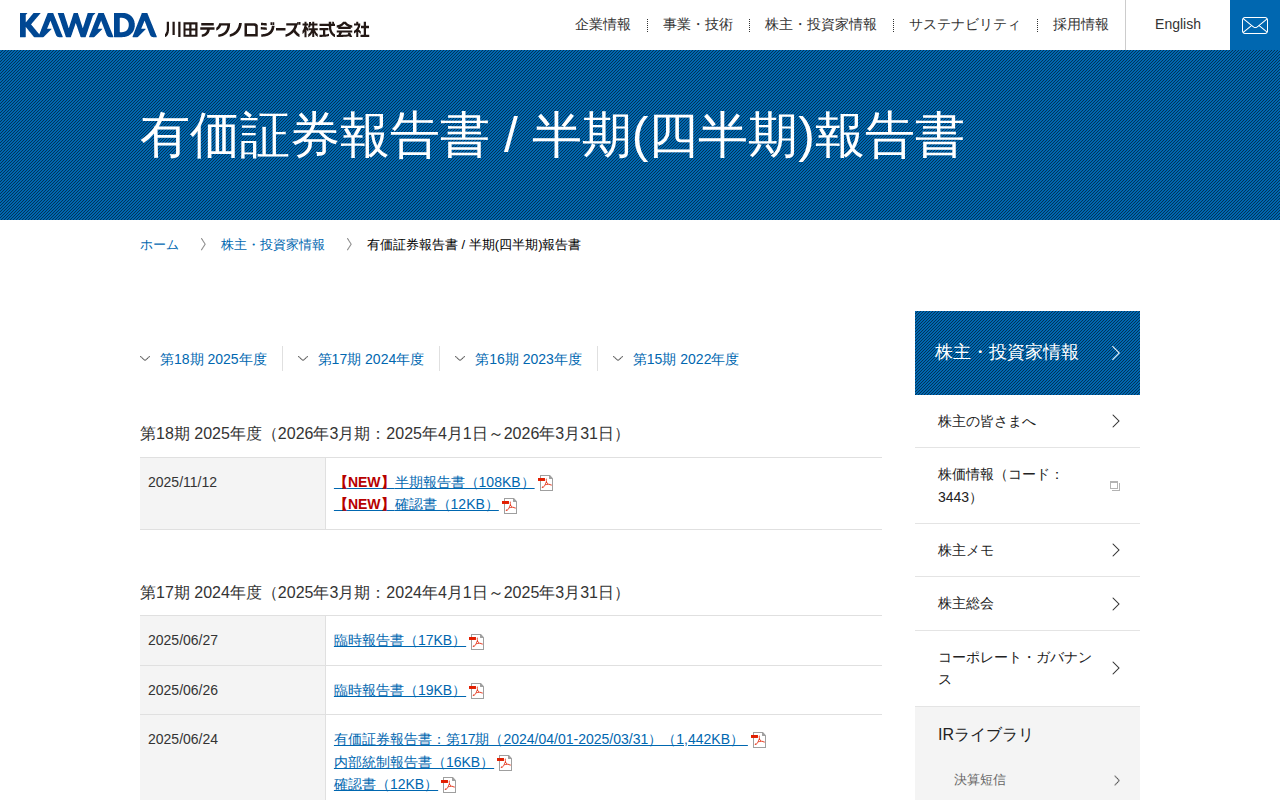Click PDF icon beside NEW 確認書（12KB）

[x=509, y=505]
